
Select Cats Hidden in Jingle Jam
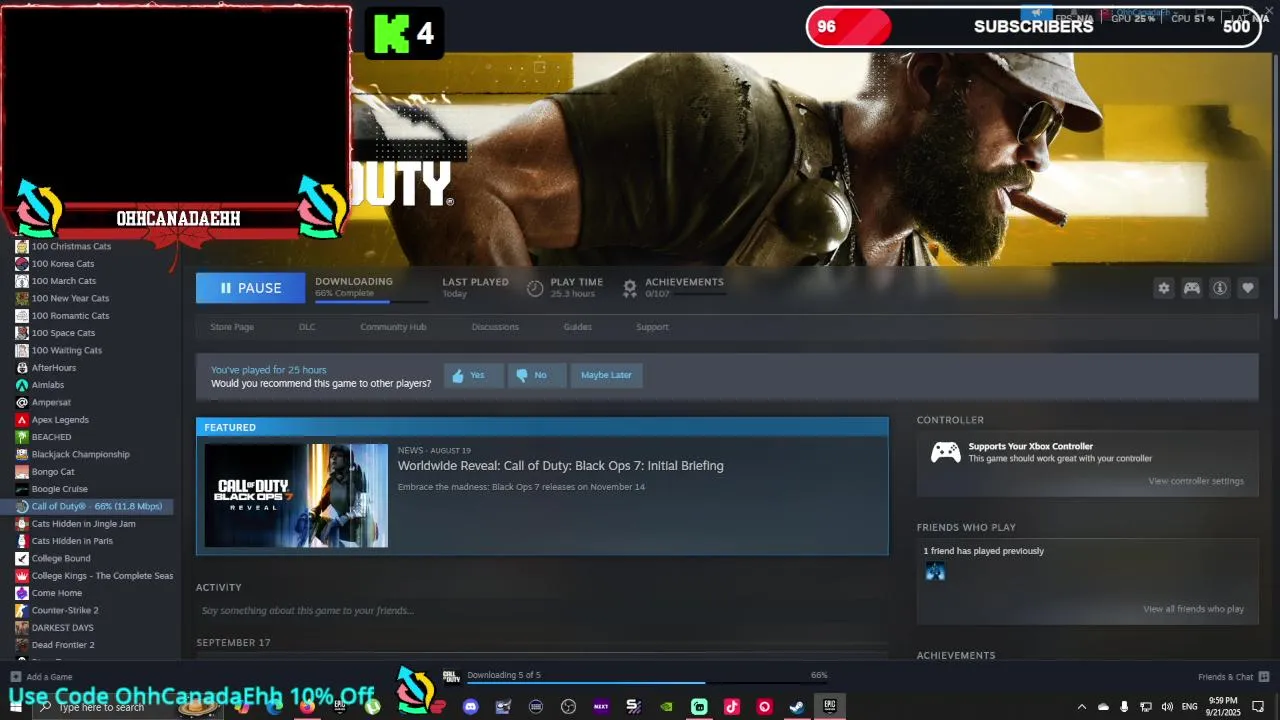pyautogui.click(x=84, y=524)
